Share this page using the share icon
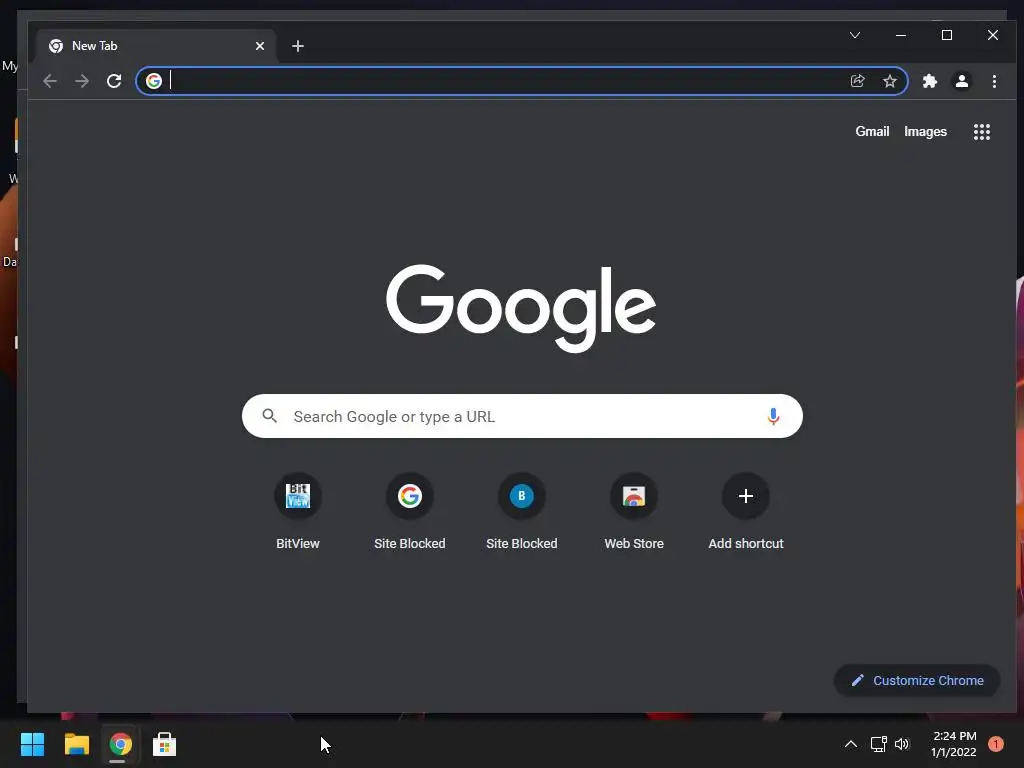 (857, 81)
